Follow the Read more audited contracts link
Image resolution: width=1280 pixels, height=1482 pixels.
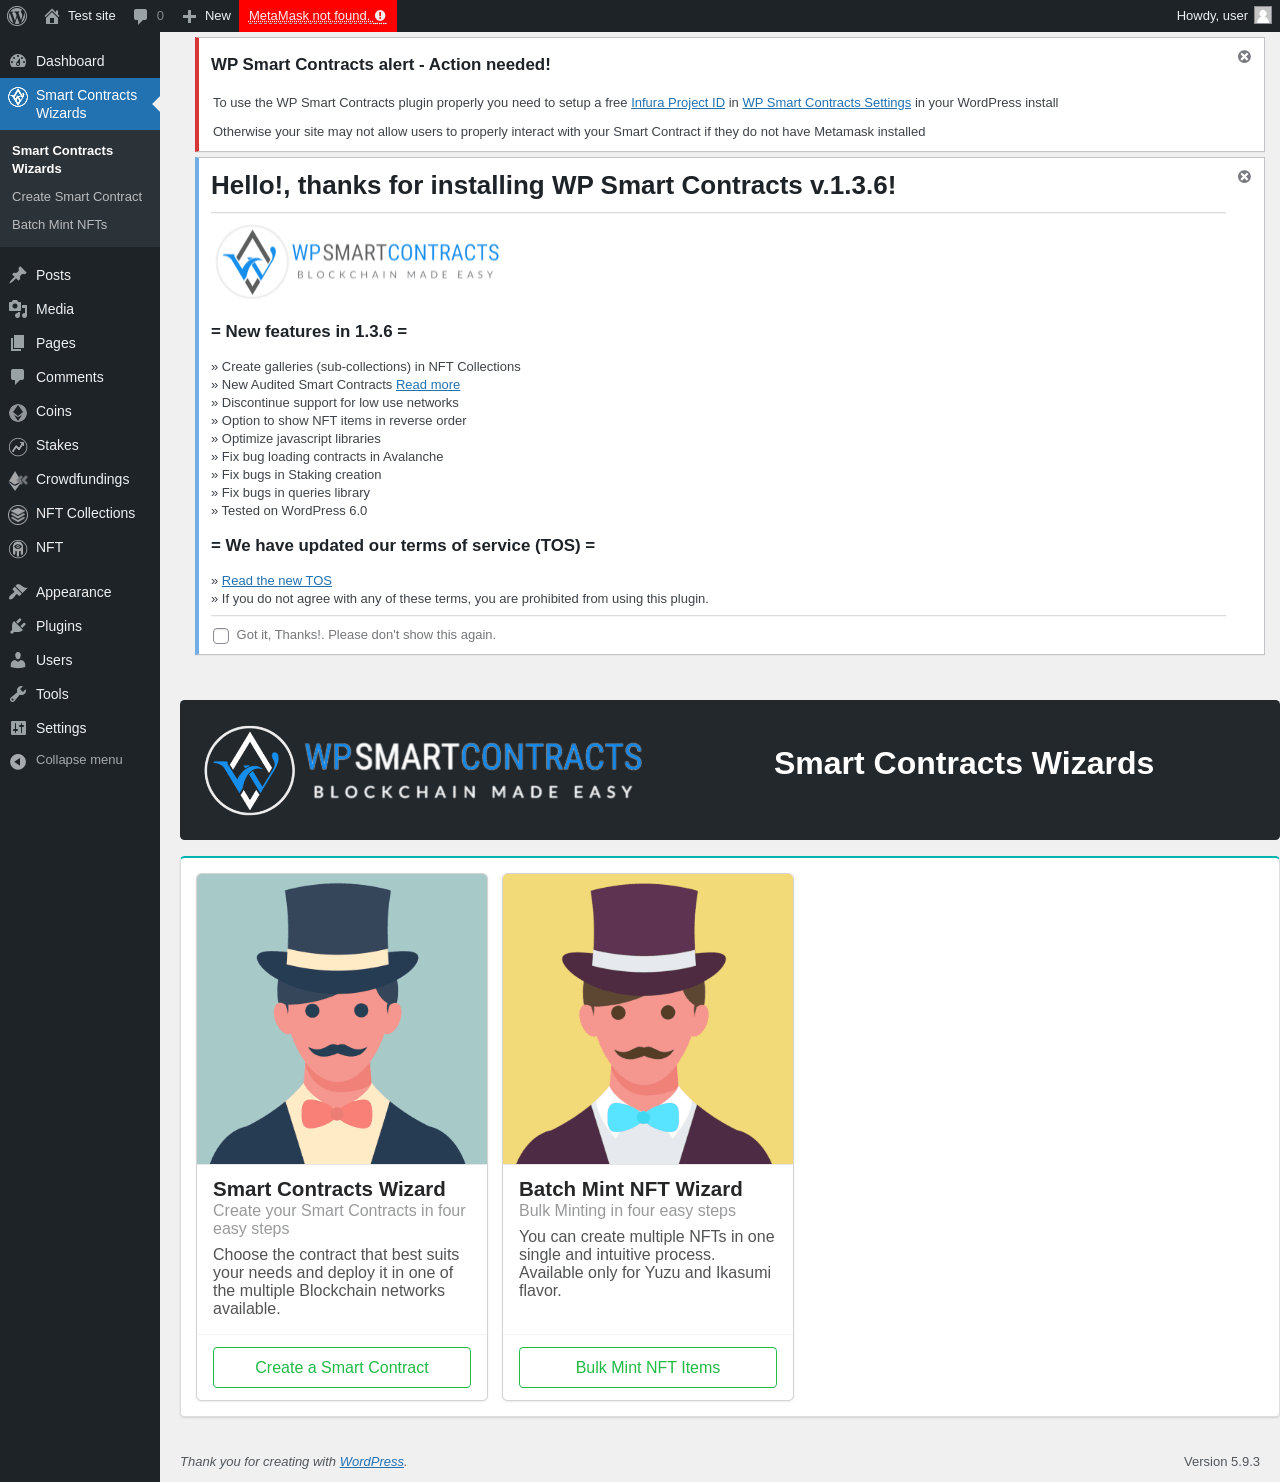click(x=428, y=385)
